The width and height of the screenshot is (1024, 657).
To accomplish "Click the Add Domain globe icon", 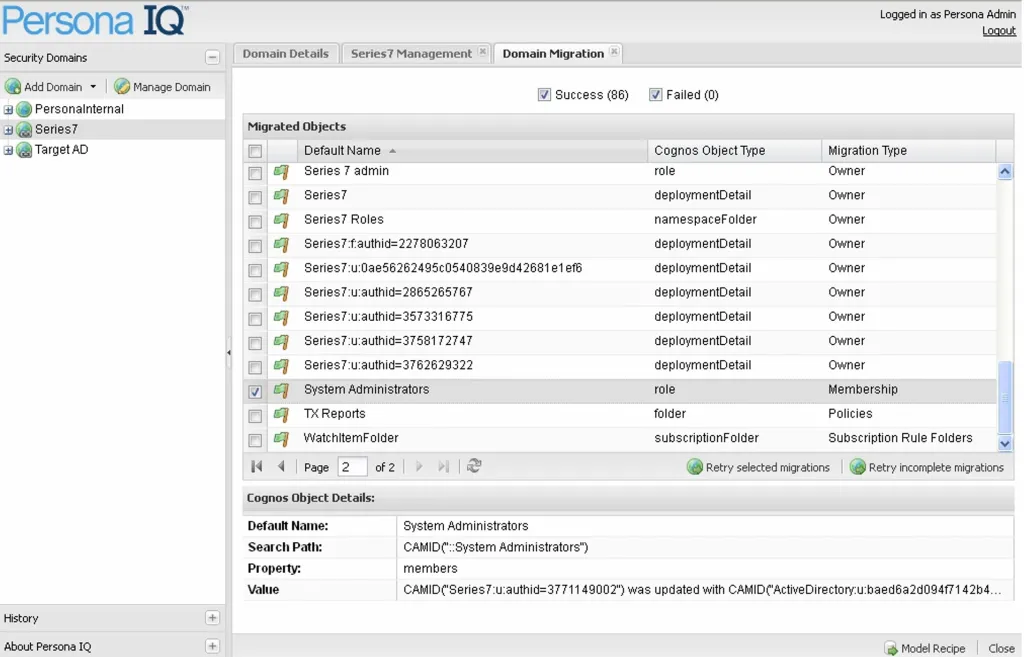I will [12, 86].
